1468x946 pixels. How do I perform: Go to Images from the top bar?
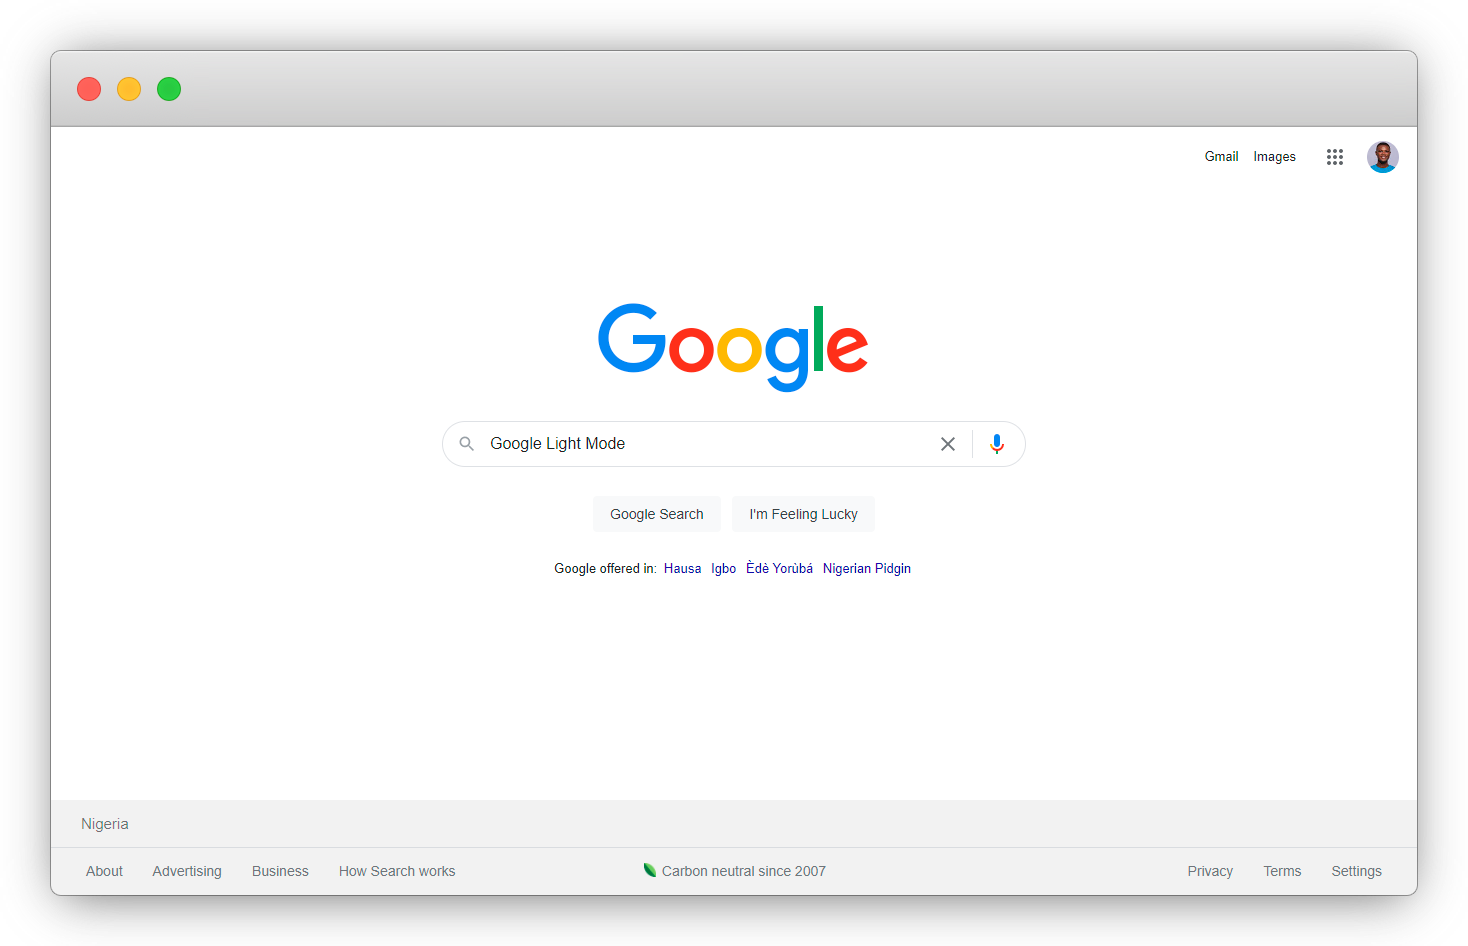(x=1274, y=157)
